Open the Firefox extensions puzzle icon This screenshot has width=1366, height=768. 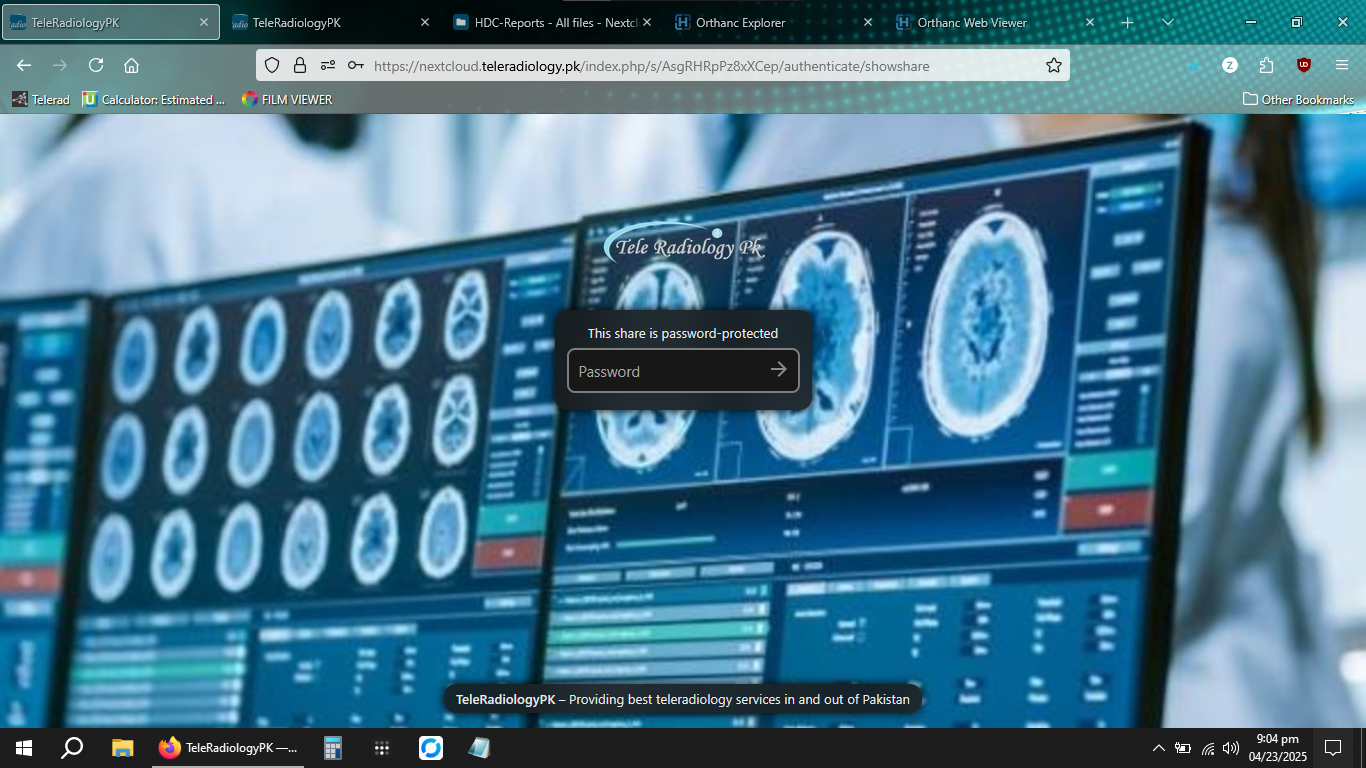tap(1267, 65)
